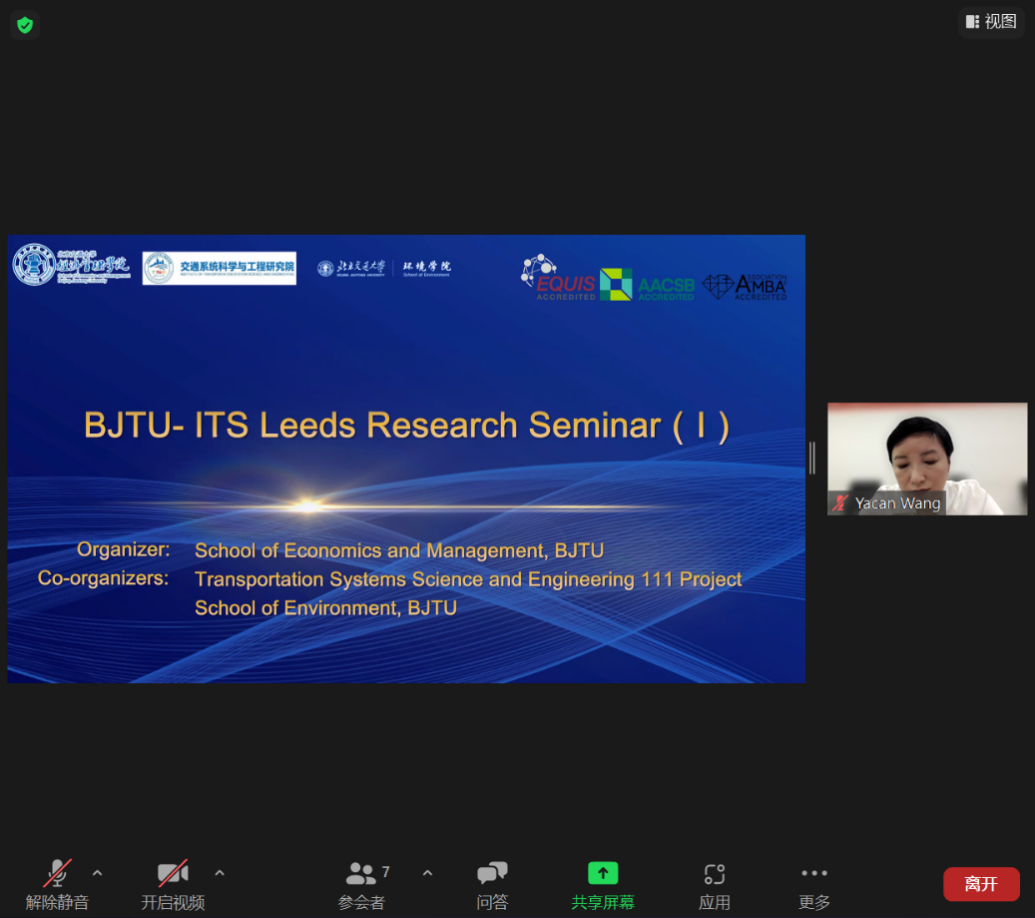Image resolution: width=1035 pixels, height=918 pixels.
Task: Click the 'Organizer:' label on slide
Action: point(123,549)
